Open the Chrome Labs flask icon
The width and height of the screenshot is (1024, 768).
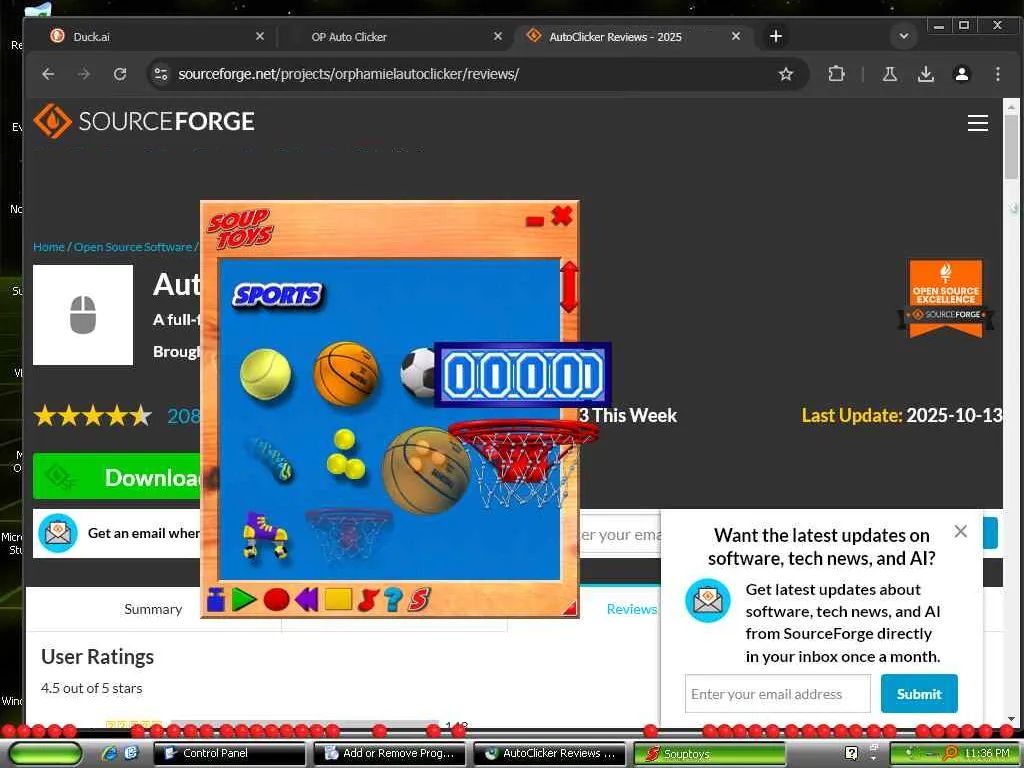tap(889, 74)
